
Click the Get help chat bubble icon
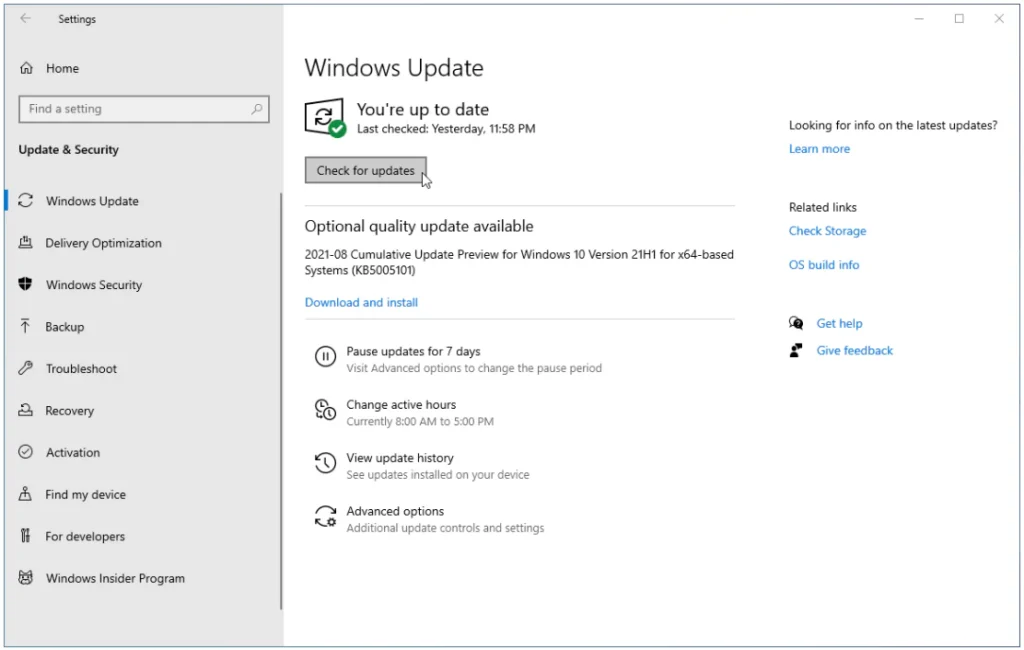tap(796, 323)
